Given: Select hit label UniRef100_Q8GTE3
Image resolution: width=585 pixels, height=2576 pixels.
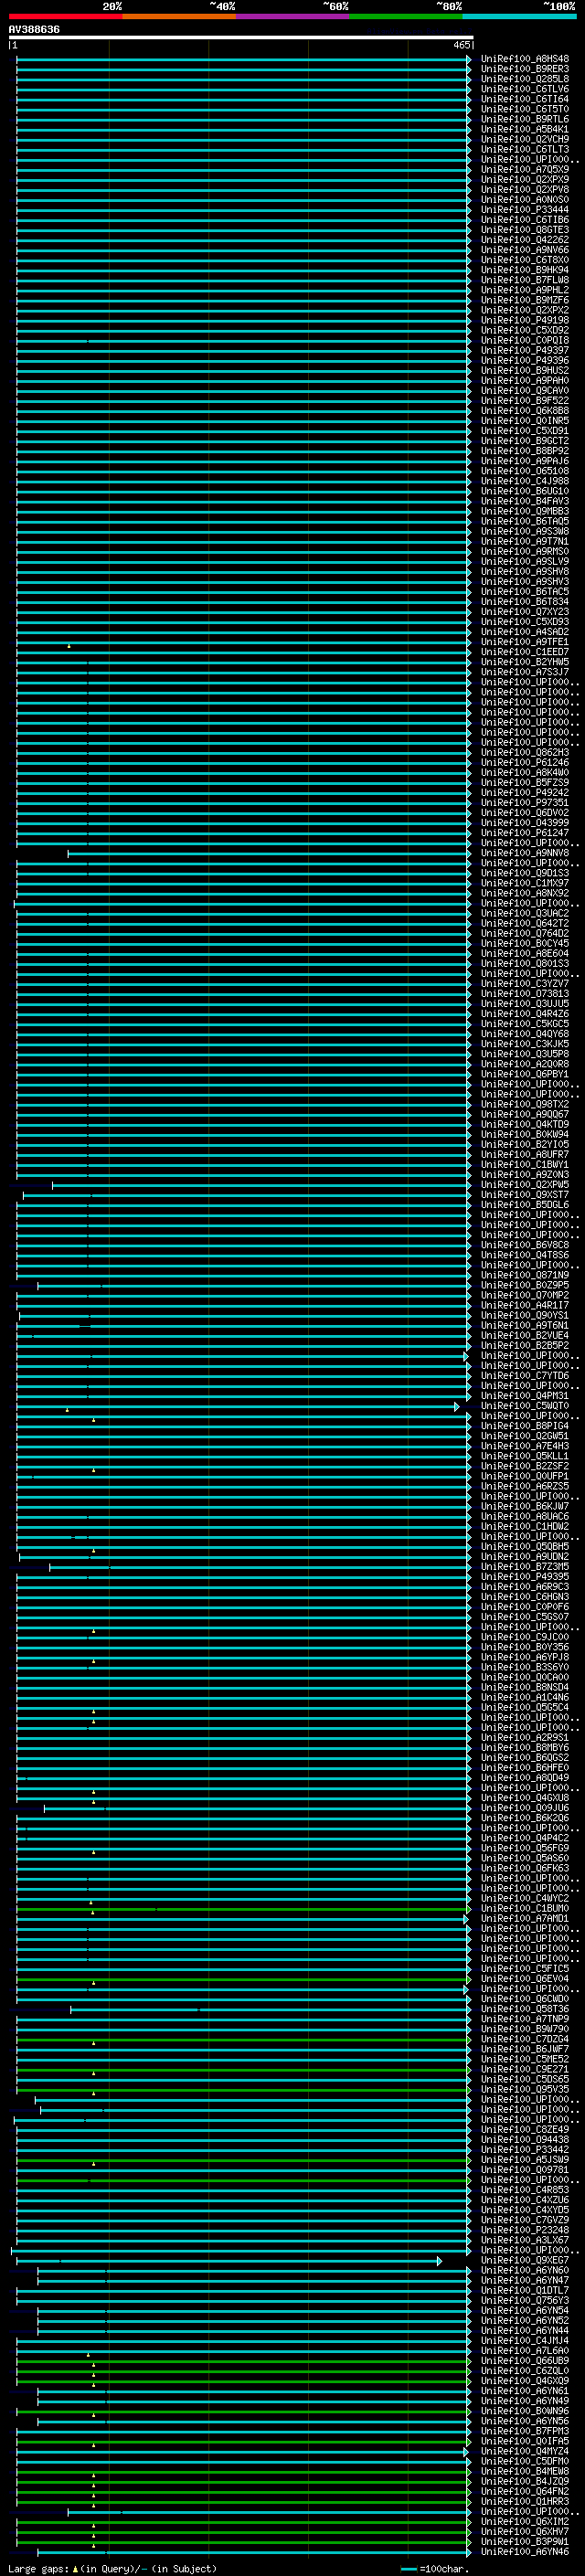Looking at the screenshot, I should [x=525, y=230].
